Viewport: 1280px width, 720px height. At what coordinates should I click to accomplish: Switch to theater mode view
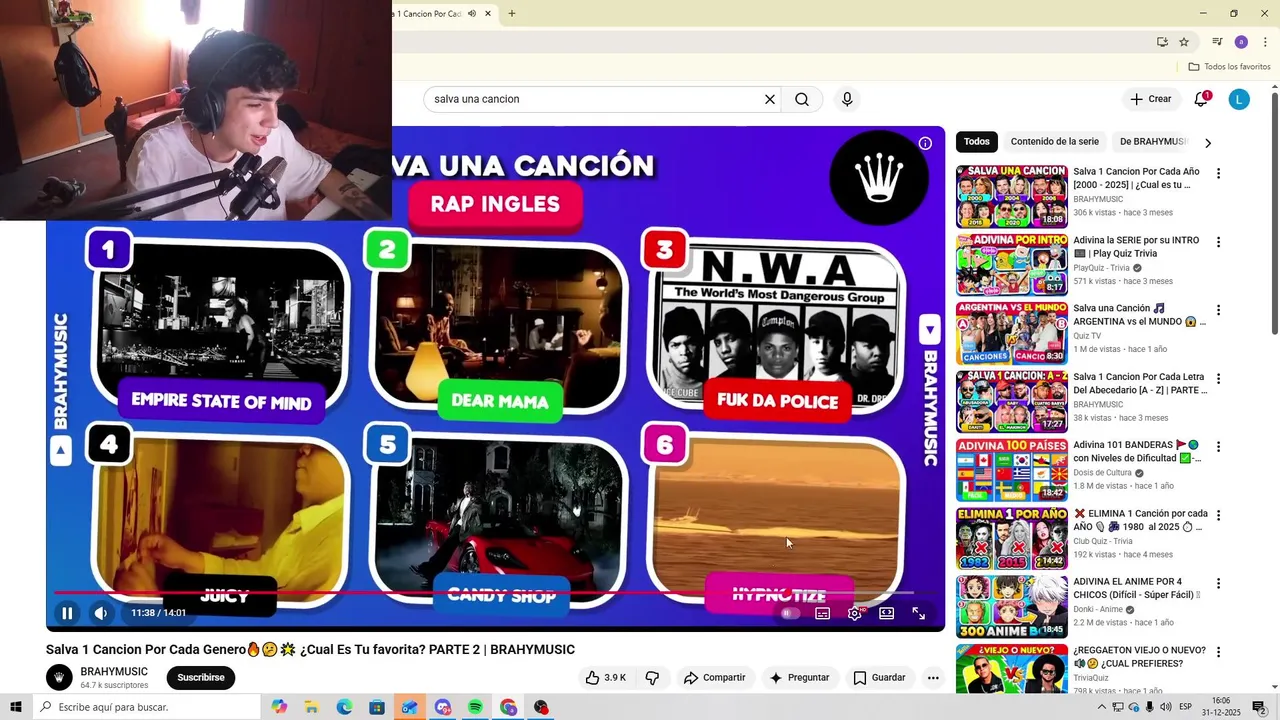886,613
